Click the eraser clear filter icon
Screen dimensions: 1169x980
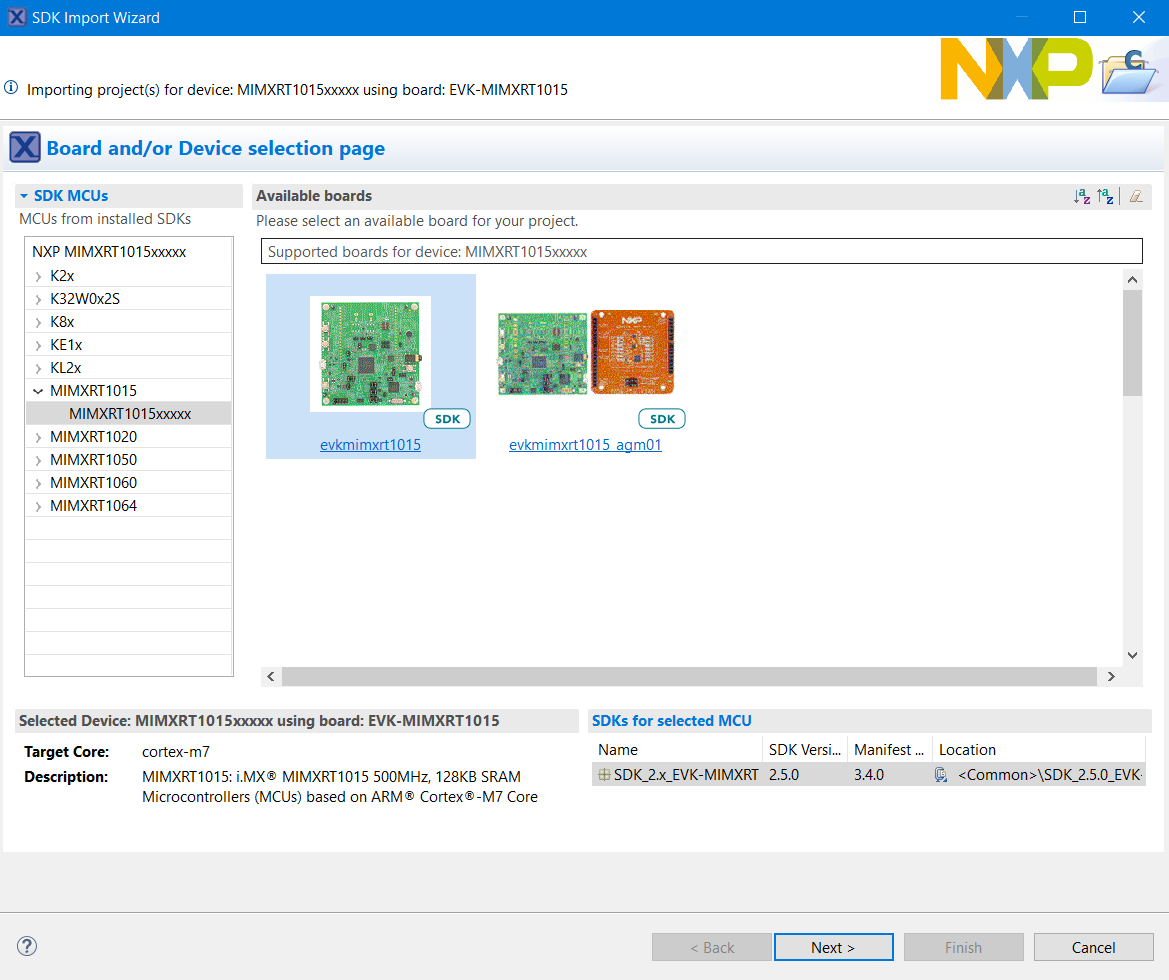click(x=1135, y=196)
